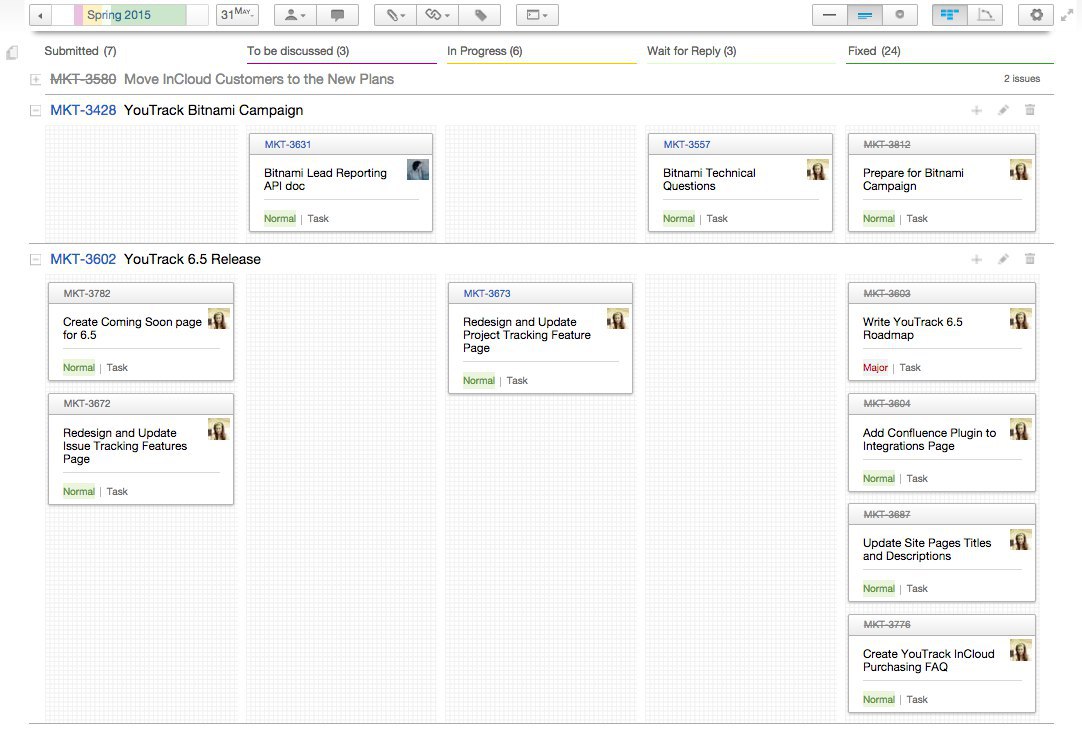Screen dimensions: 1082x731
Task: Go to the previous sprint arrow
Action: [x=41, y=15]
